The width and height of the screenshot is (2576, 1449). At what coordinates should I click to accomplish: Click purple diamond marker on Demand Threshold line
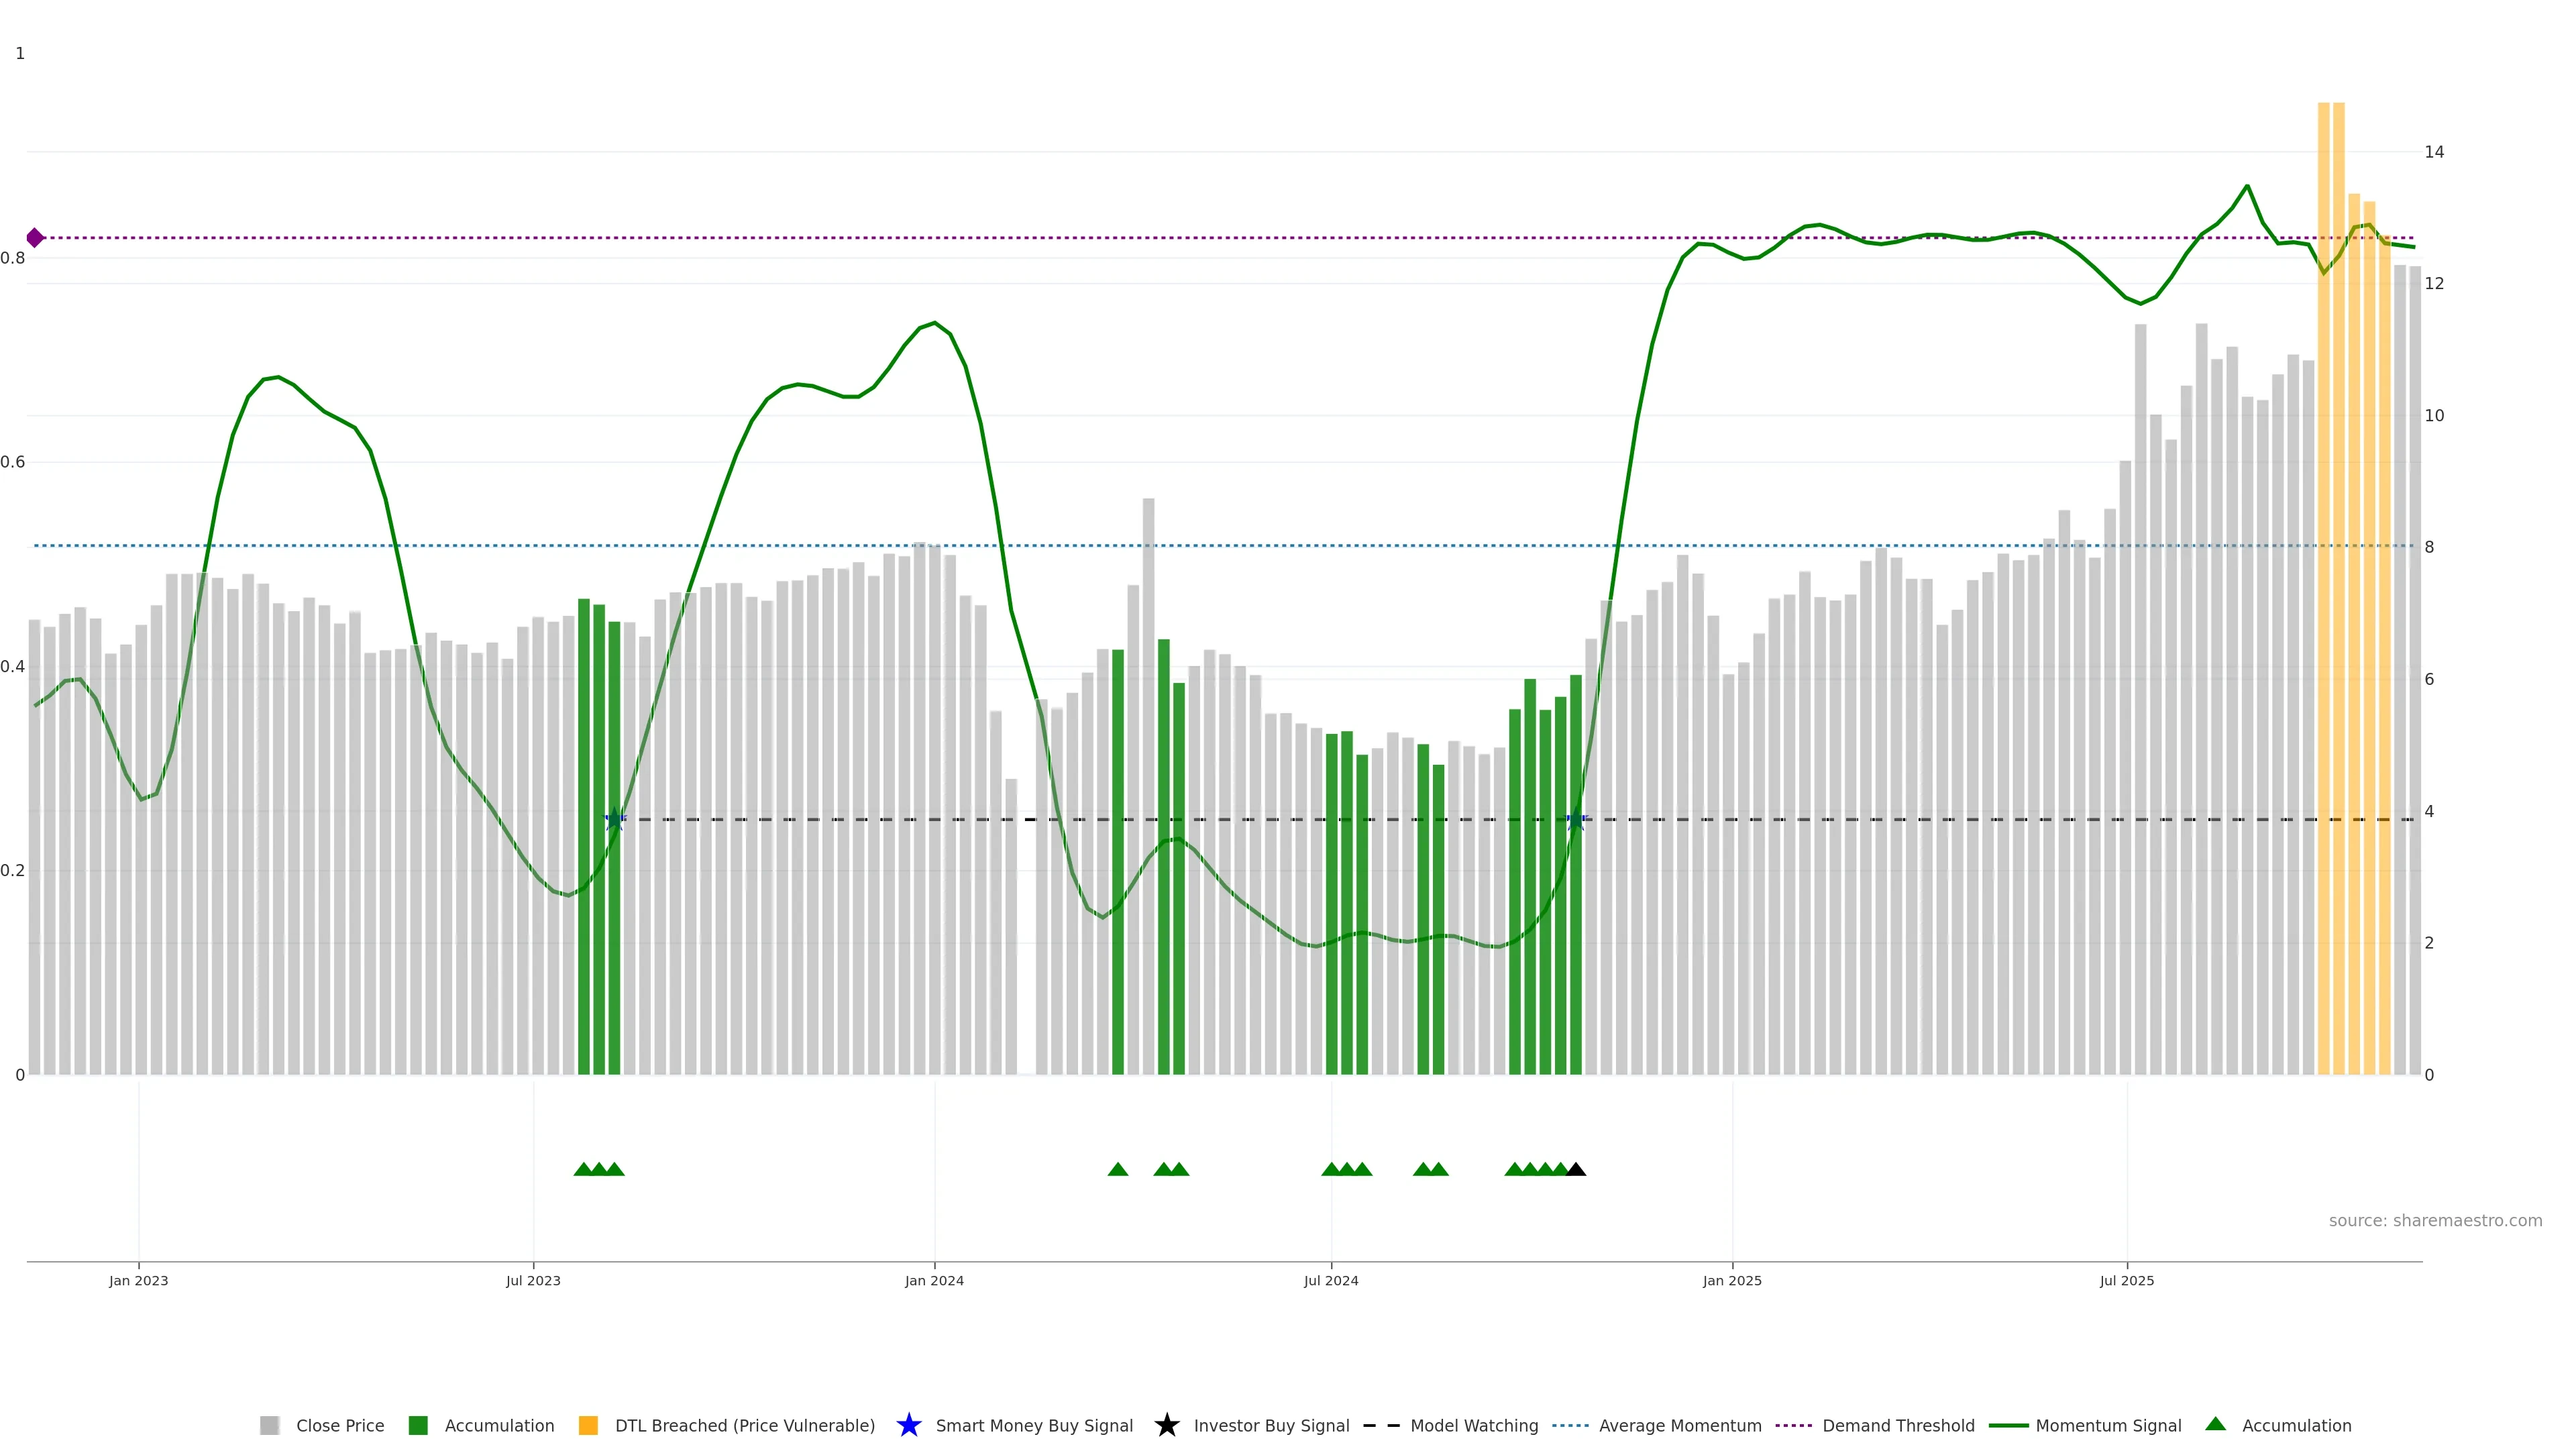point(35,238)
